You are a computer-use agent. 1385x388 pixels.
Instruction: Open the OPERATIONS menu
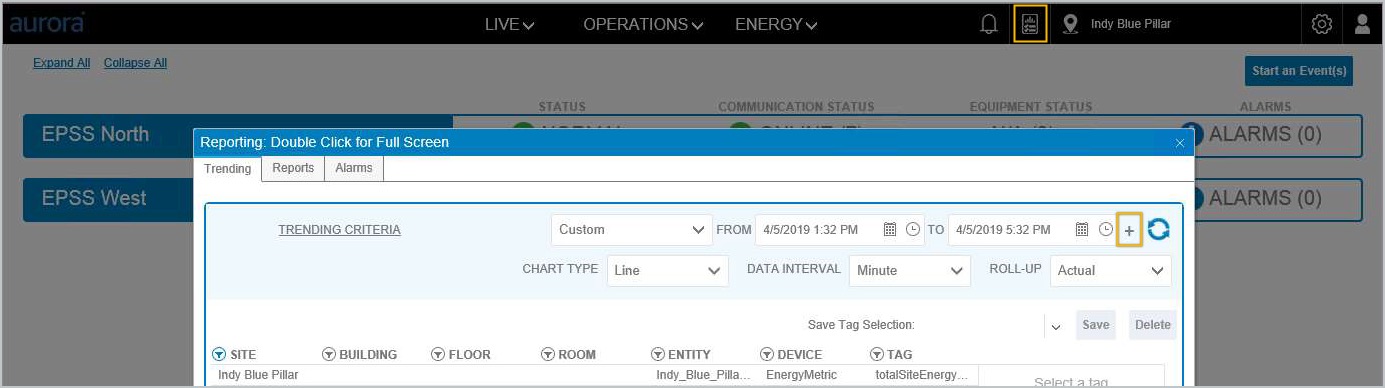(x=643, y=24)
